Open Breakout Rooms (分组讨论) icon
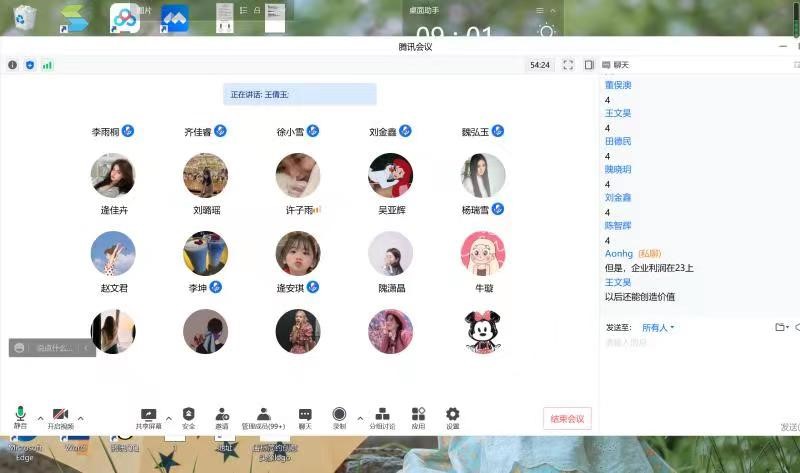The image size is (800, 473). 381,415
